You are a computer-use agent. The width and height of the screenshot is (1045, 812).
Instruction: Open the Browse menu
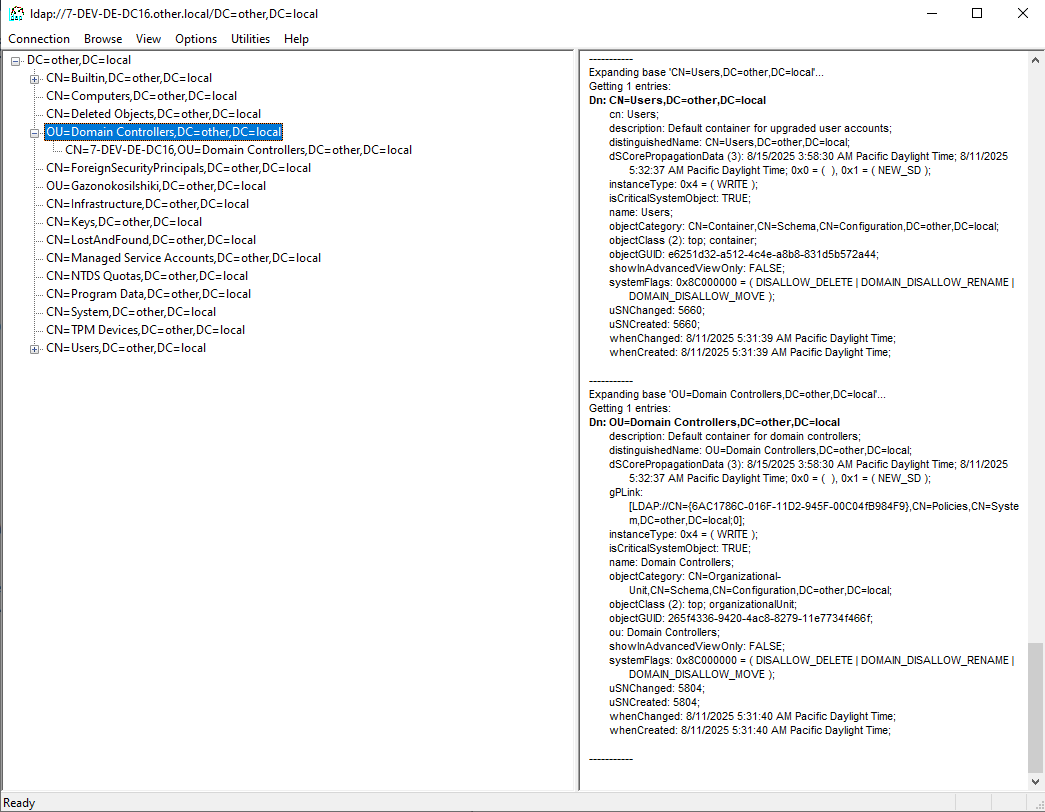103,39
